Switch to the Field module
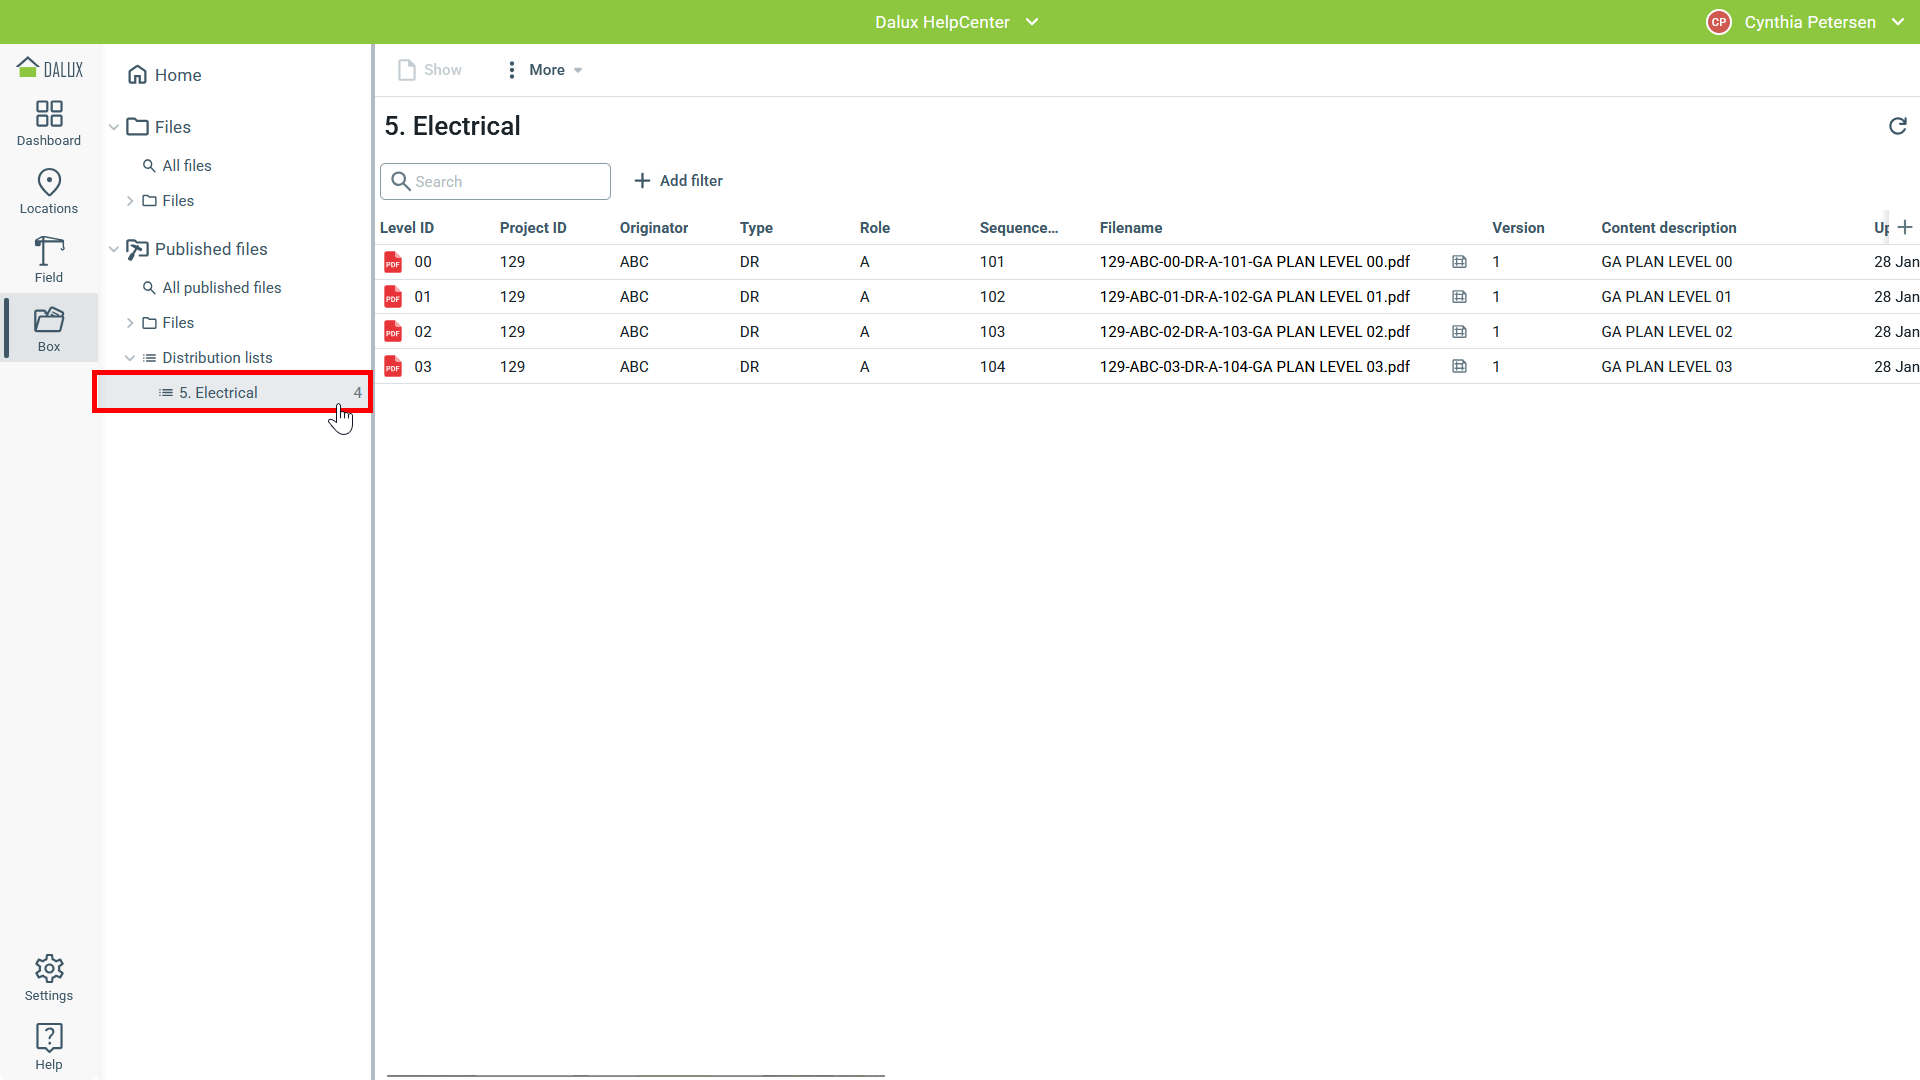The height and width of the screenshot is (1080, 1920). click(48, 260)
